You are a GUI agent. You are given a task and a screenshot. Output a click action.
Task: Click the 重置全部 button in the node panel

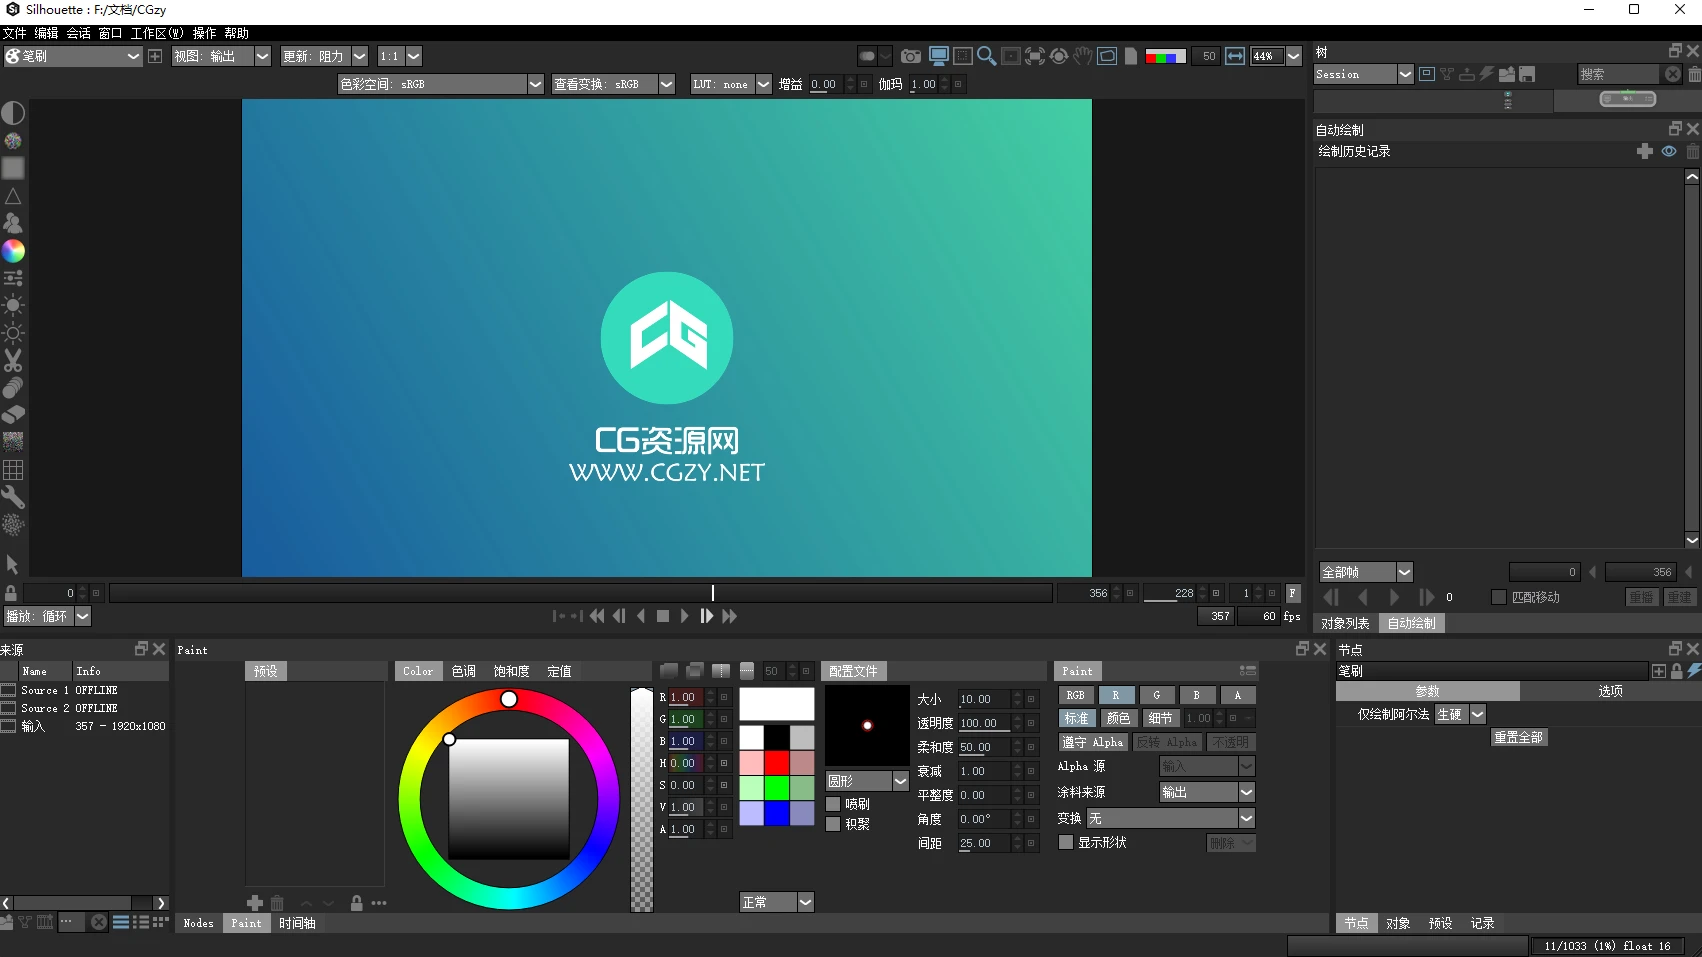pyautogui.click(x=1519, y=737)
